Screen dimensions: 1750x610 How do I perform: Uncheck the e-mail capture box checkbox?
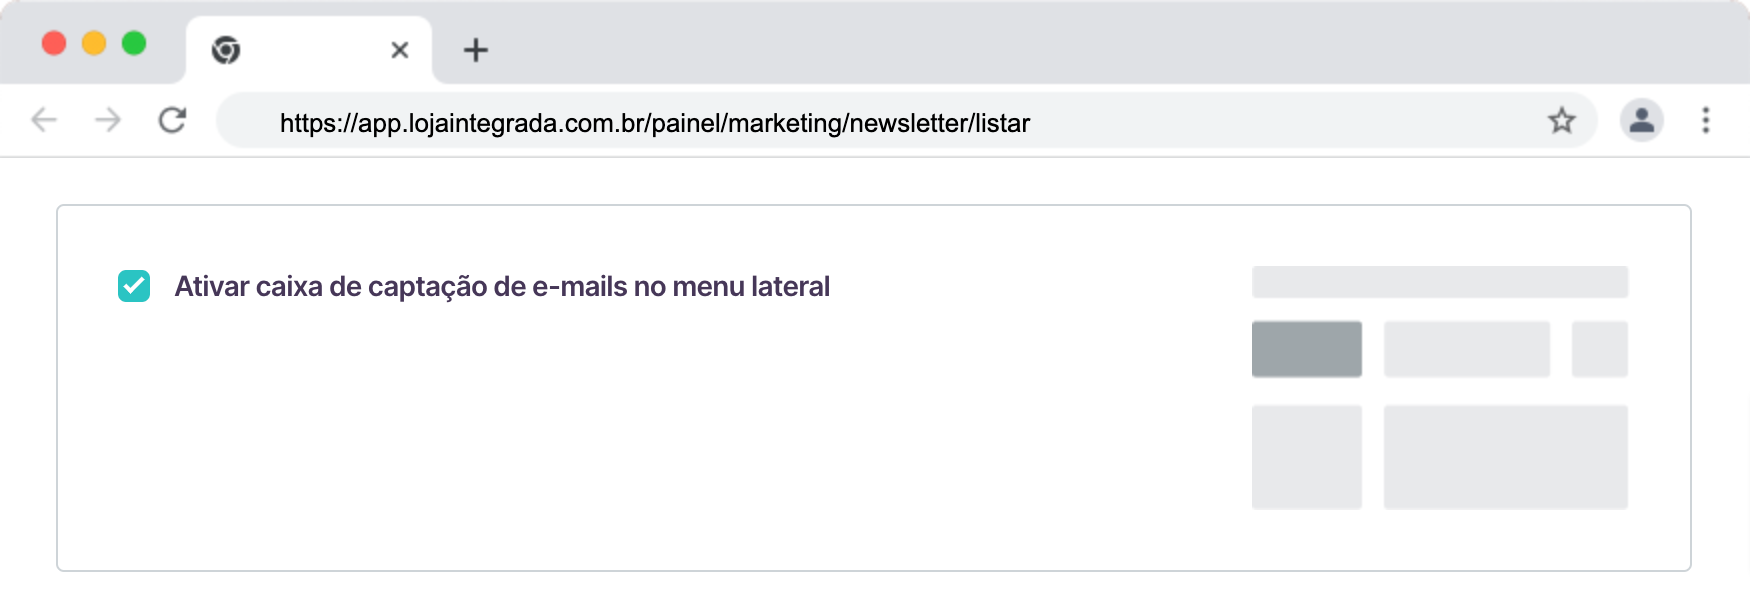coord(134,286)
